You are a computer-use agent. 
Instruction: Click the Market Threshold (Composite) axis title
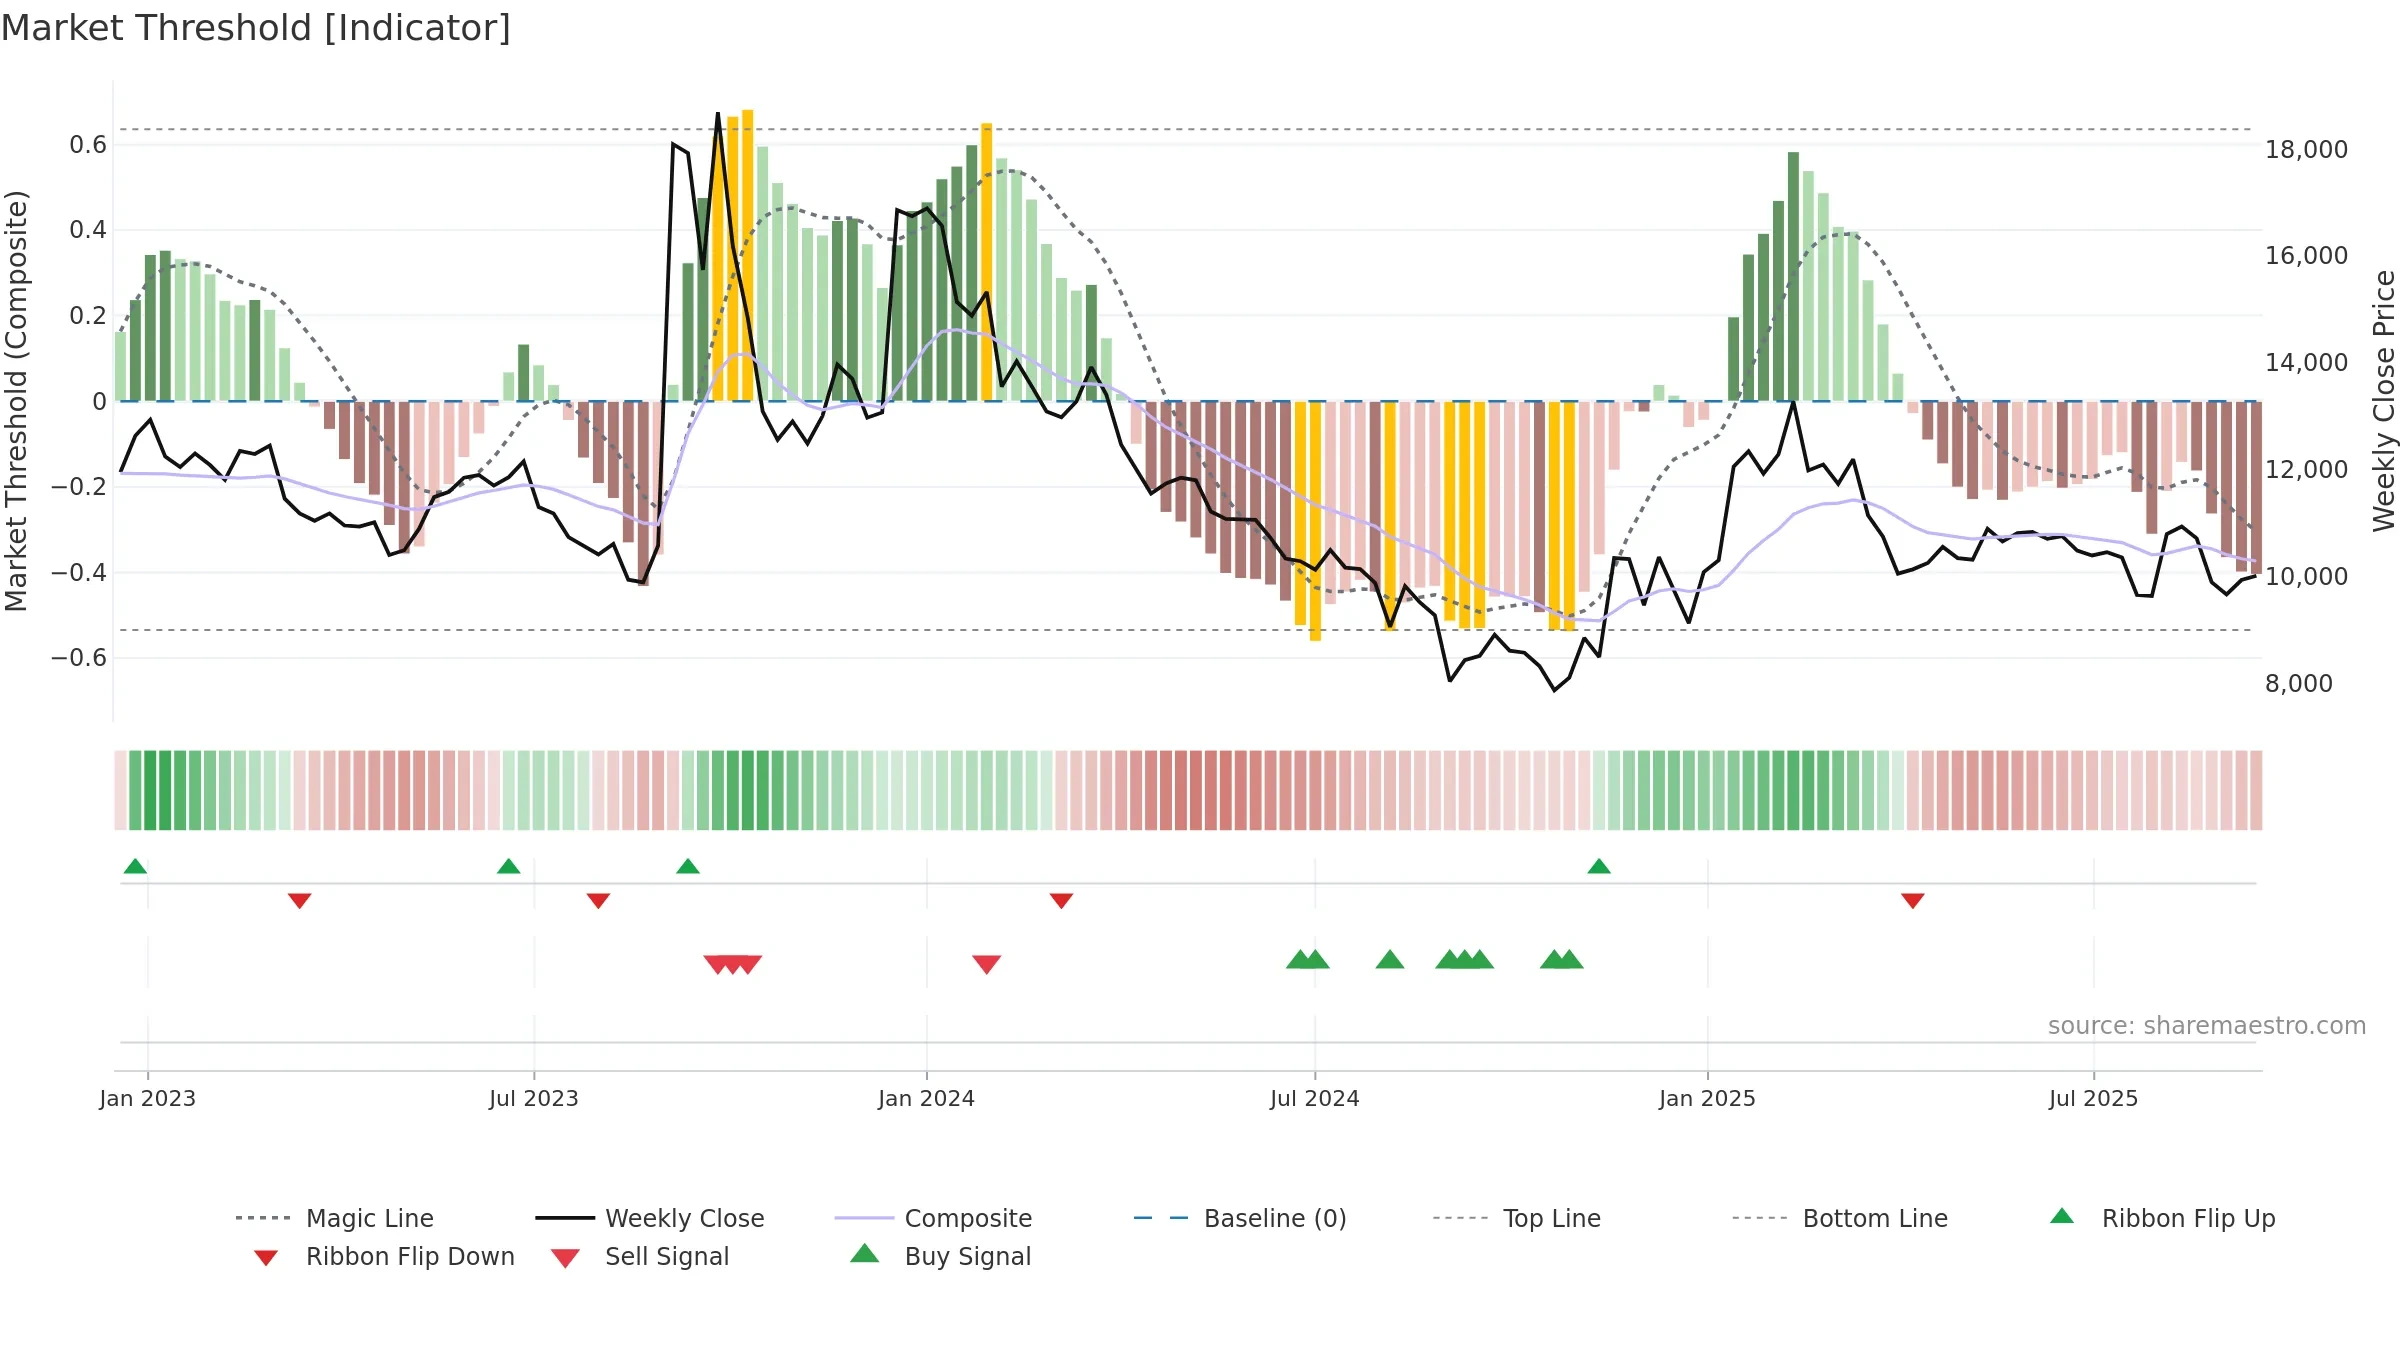16,401
